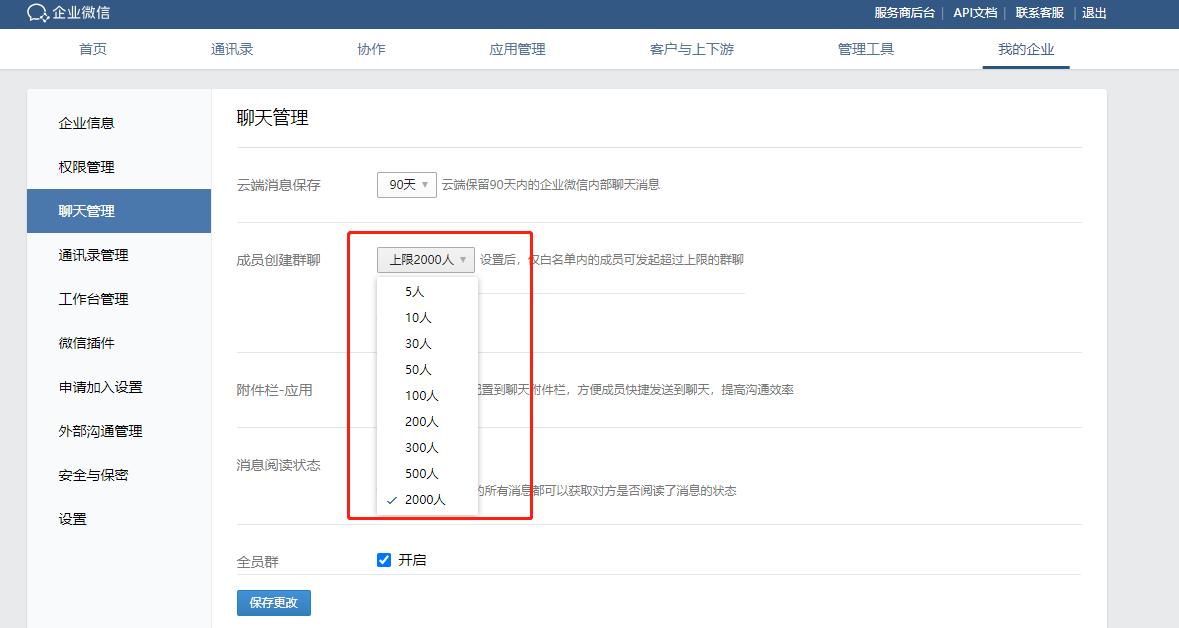Open 管理工具 in the navigation
This screenshot has height=628, width=1179.
[866, 48]
